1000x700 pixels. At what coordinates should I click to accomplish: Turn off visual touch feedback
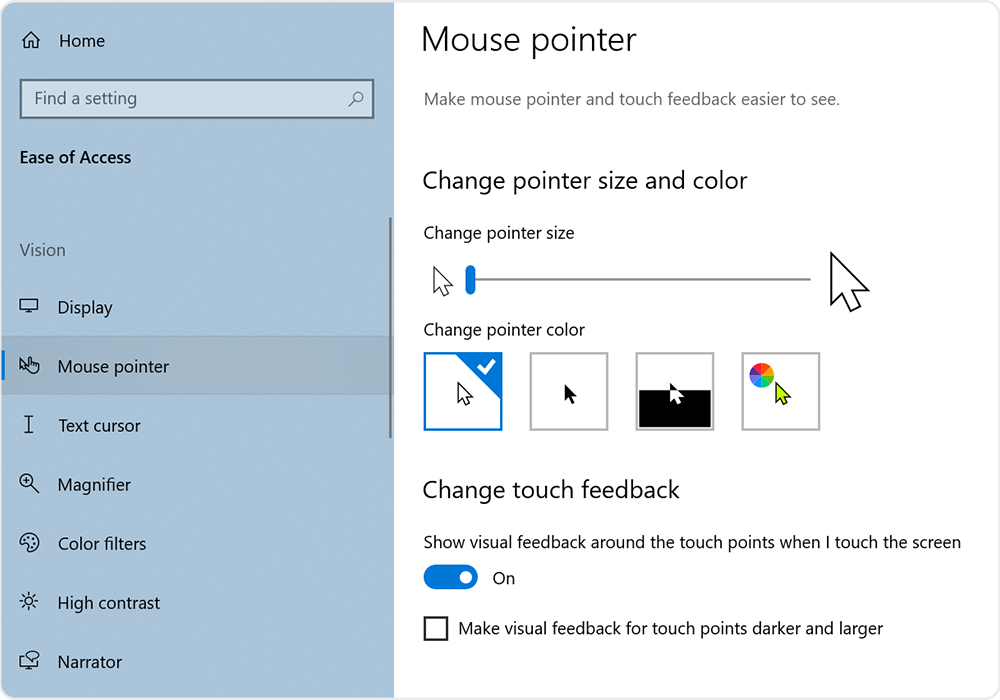pyautogui.click(x=450, y=578)
